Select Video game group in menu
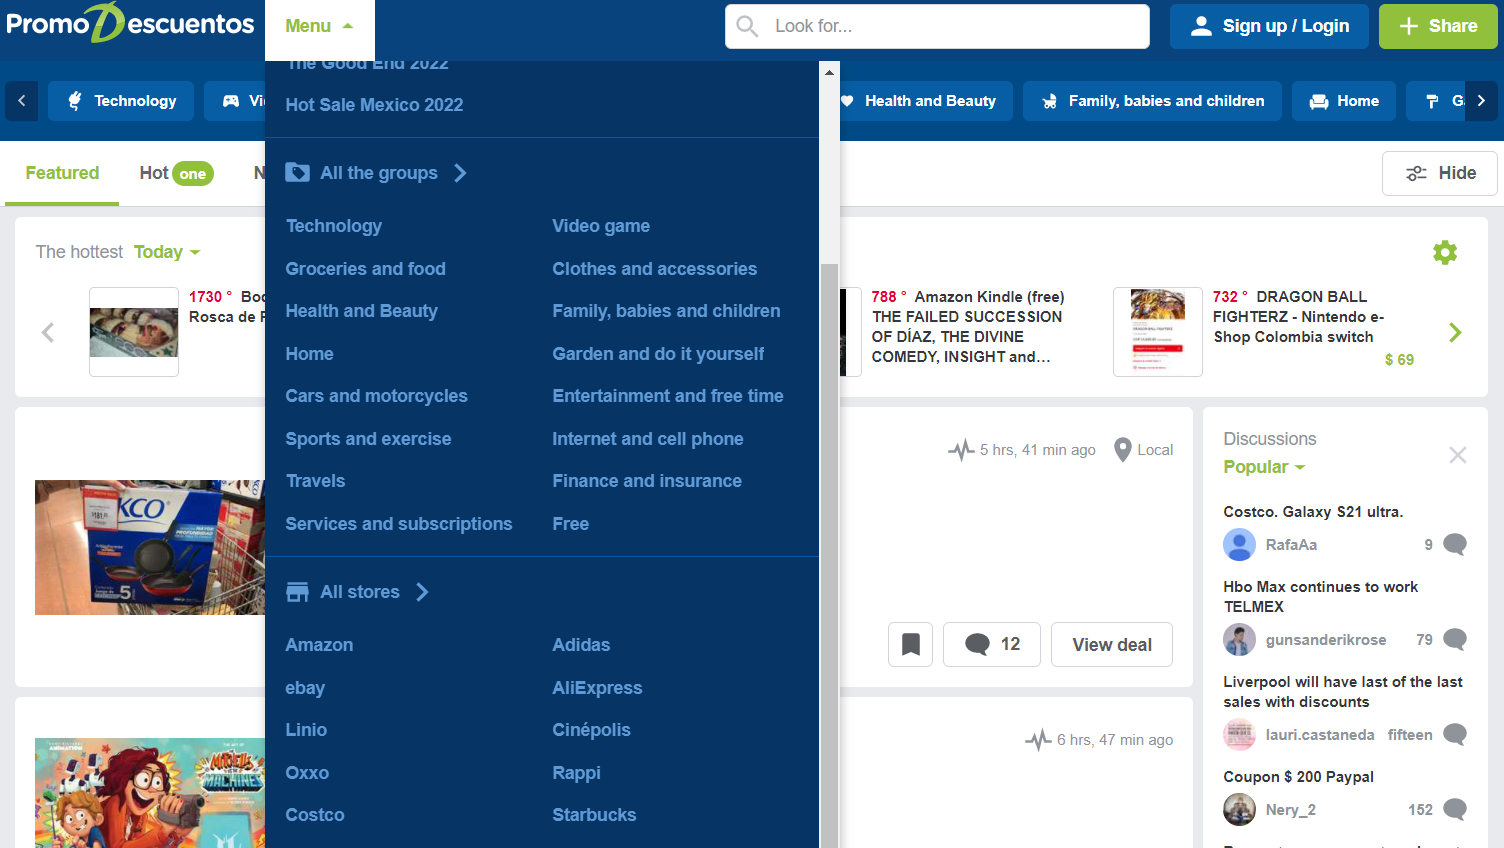Viewport: 1504px width, 848px height. pos(601,226)
